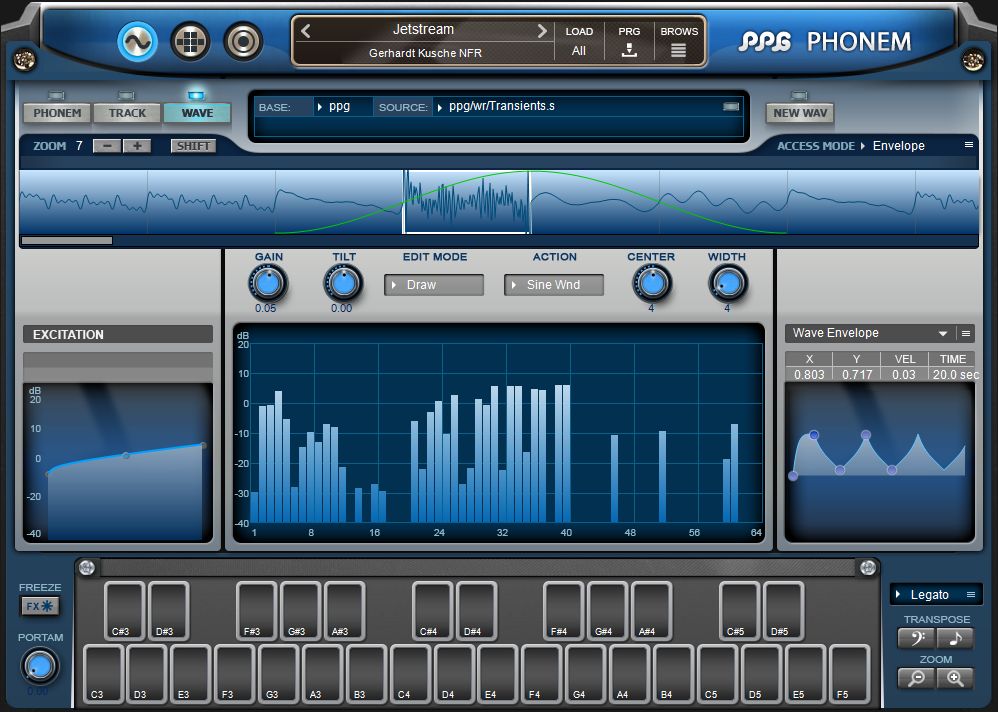Image resolution: width=998 pixels, height=712 pixels.
Task: Click the waveform horizontal scrollbar thumb
Action: pos(67,241)
